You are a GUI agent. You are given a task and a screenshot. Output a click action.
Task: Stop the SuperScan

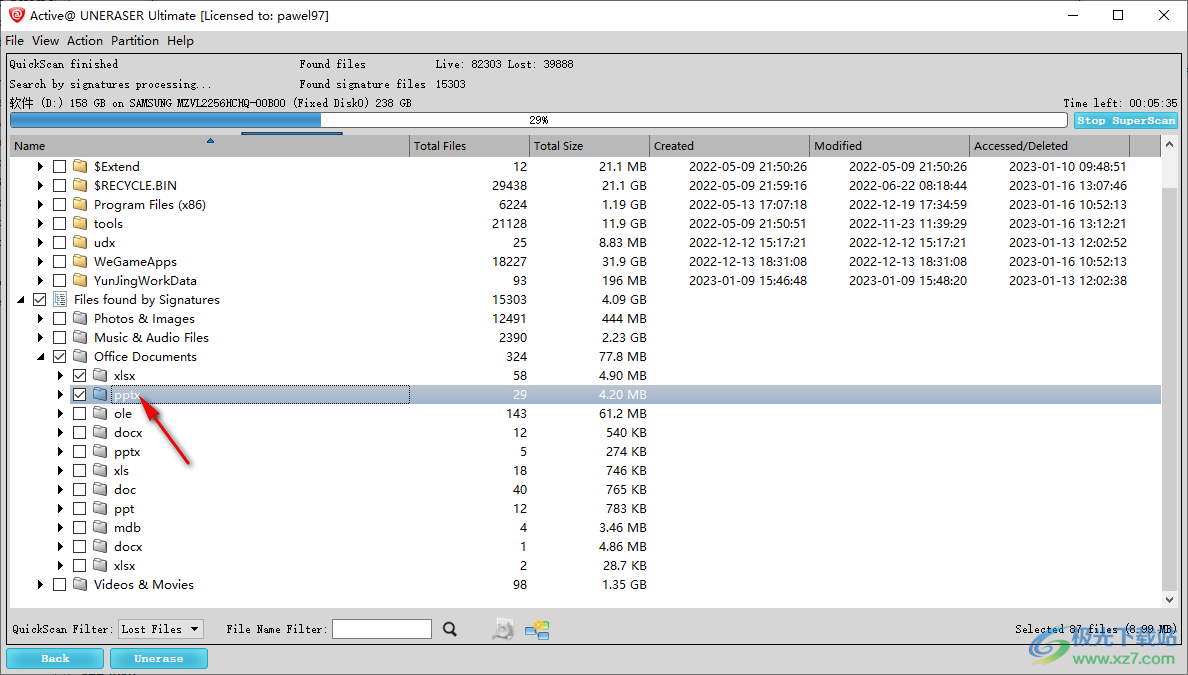1126,120
